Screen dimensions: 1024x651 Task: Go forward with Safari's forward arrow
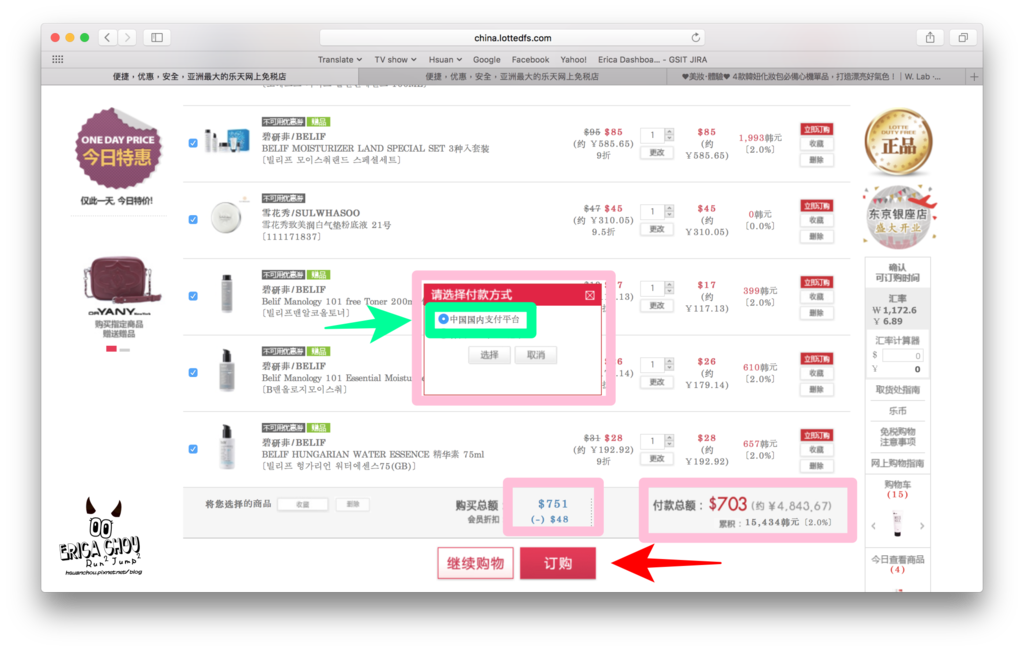(x=128, y=37)
